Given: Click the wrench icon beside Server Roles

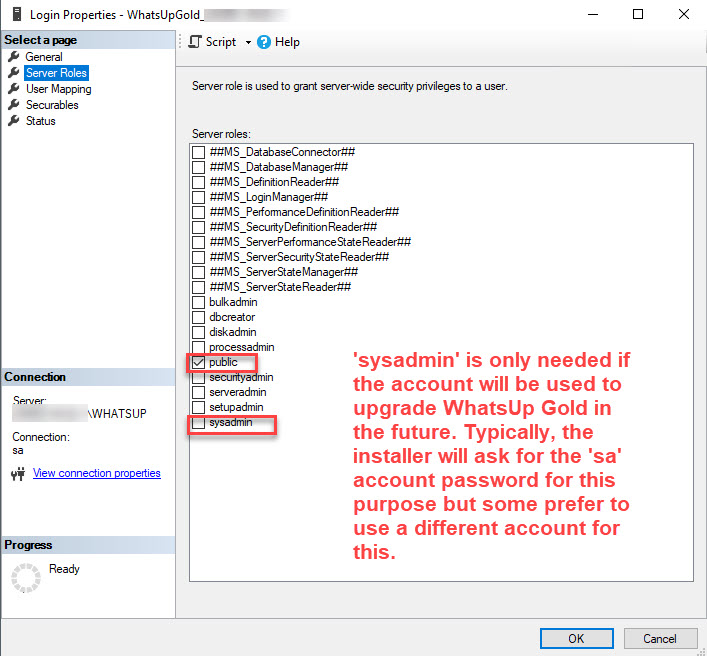Looking at the screenshot, I should (x=14, y=72).
